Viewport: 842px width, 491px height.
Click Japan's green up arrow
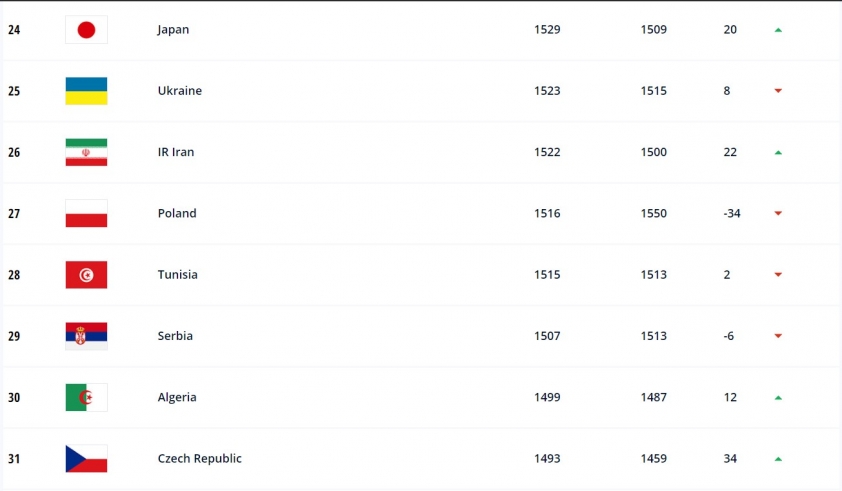coord(778,30)
